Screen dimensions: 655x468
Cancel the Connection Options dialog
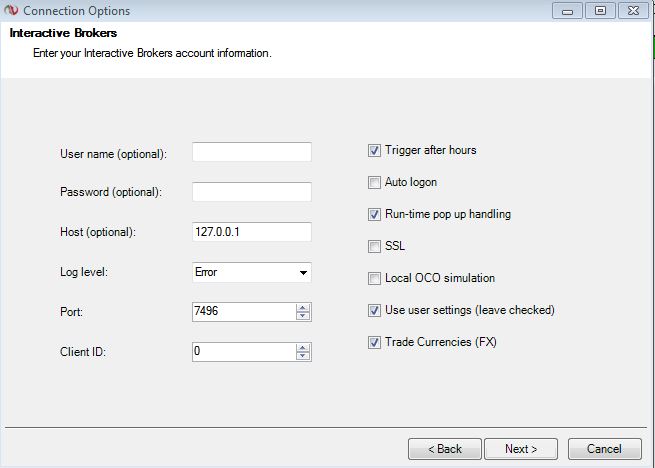tap(604, 449)
